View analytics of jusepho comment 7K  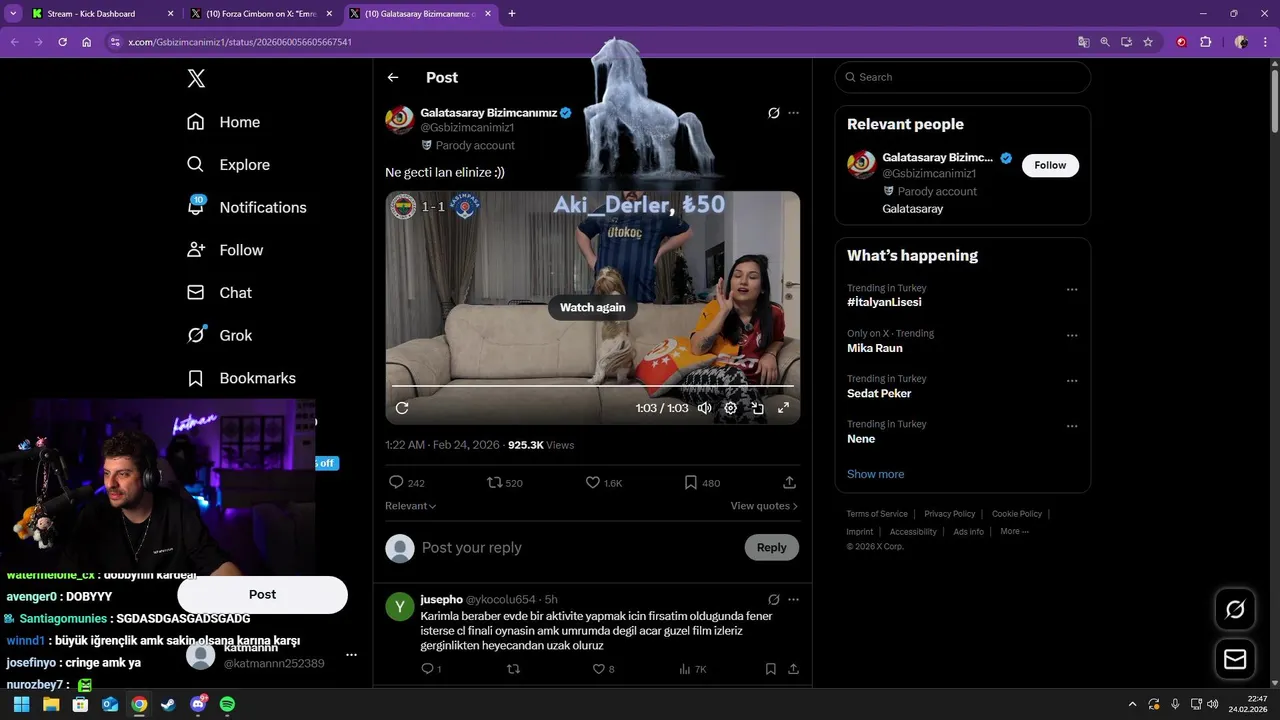(x=692, y=669)
